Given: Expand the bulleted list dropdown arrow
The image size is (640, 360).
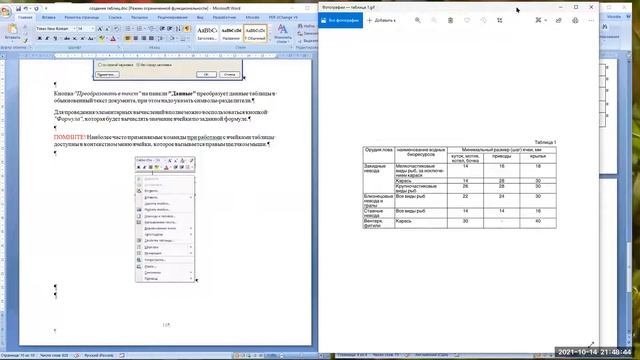Looking at the screenshot, I should click(x=133, y=29).
